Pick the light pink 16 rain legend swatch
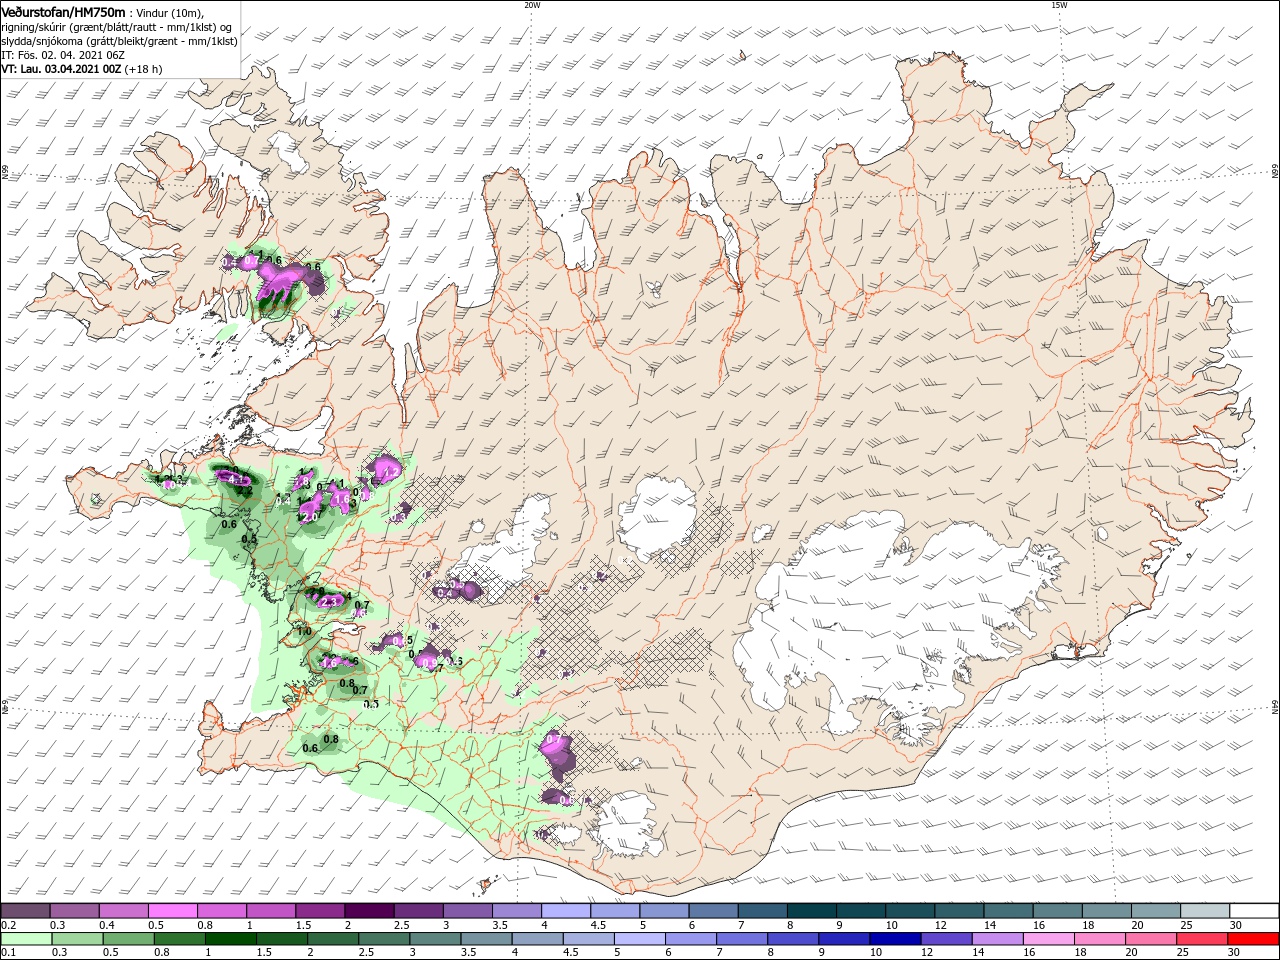The image size is (1280, 960). click(1048, 939)
